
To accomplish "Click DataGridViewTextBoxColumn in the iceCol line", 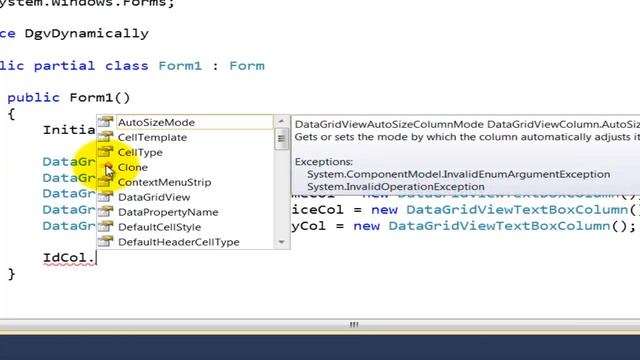I will 517,210.
